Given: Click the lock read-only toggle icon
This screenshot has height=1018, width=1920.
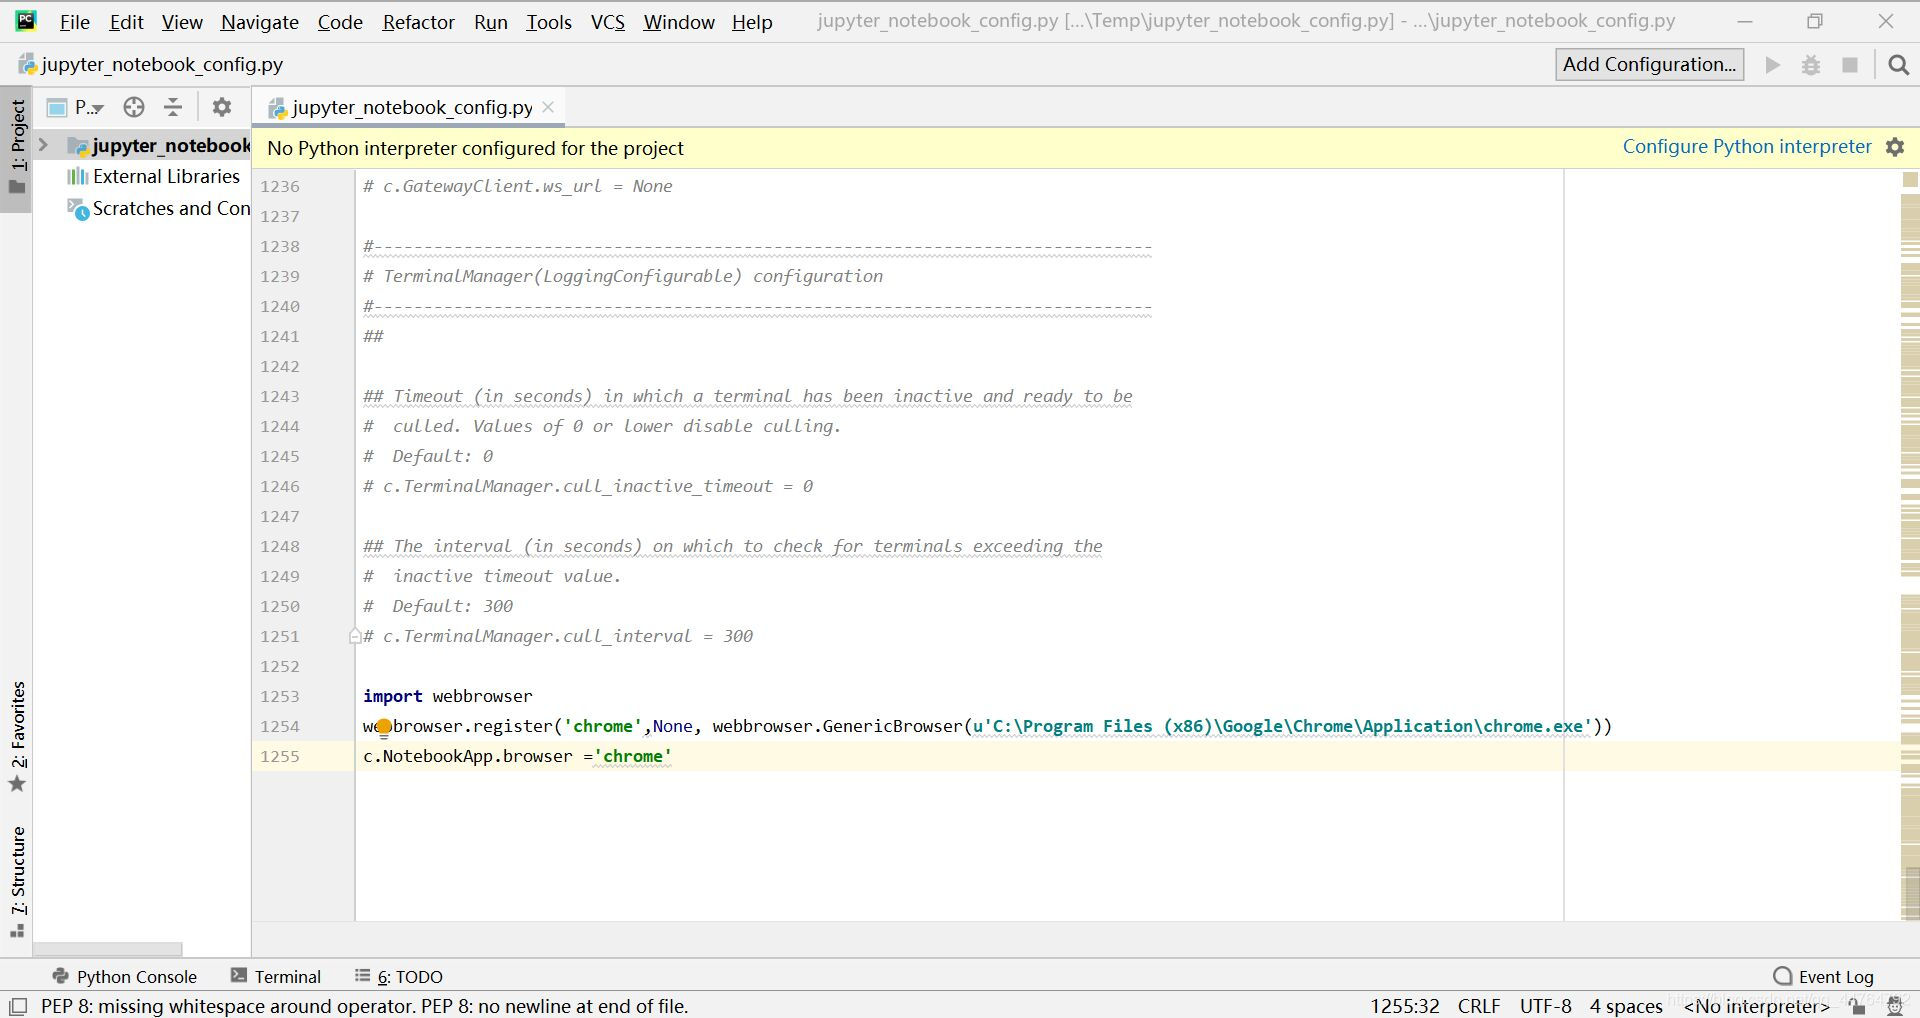Looking at the screenshot, I should coord(1857,1007).
